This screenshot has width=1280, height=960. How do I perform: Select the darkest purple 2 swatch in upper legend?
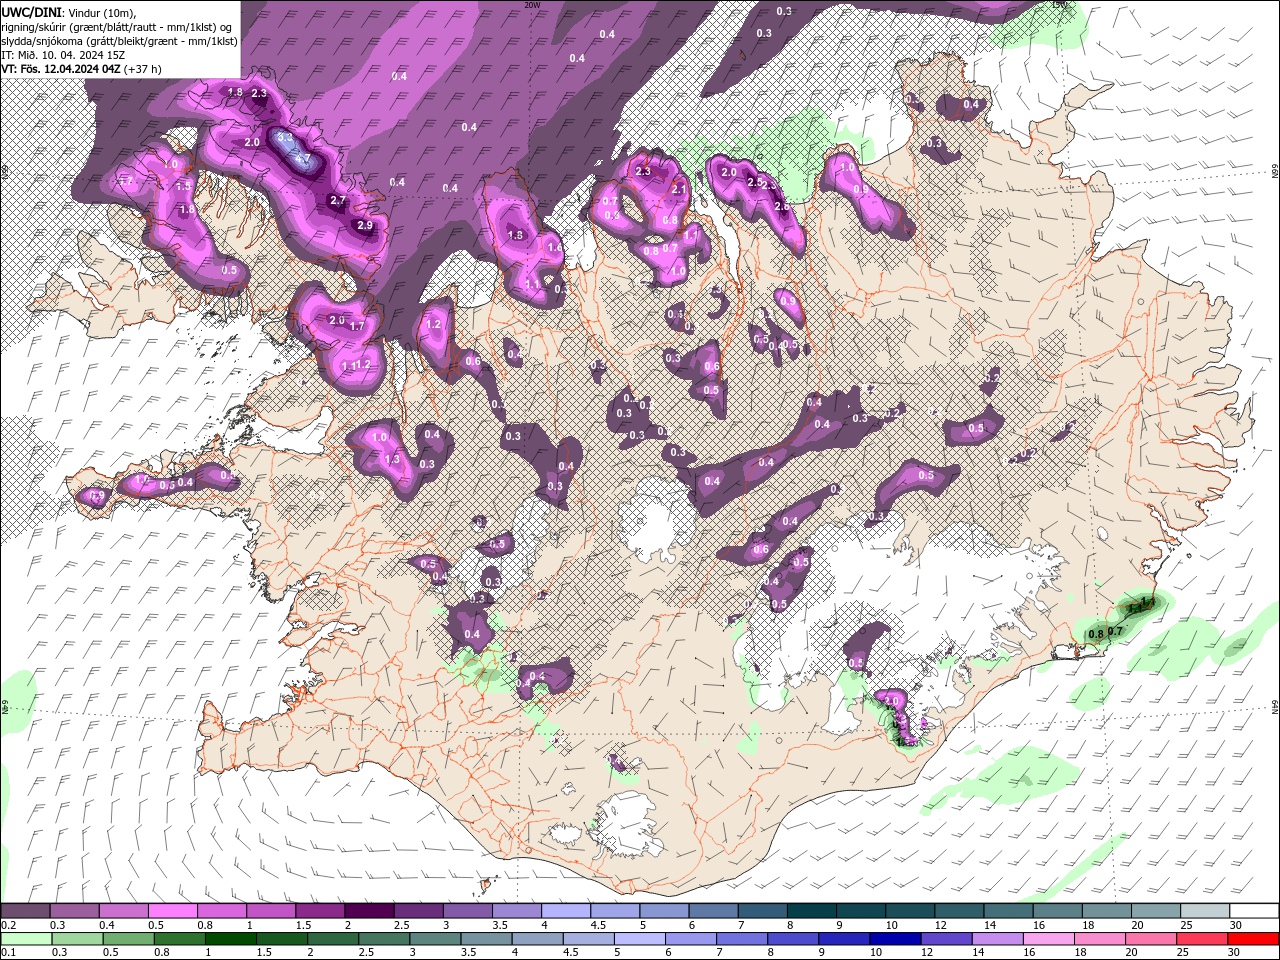[368, 911]
